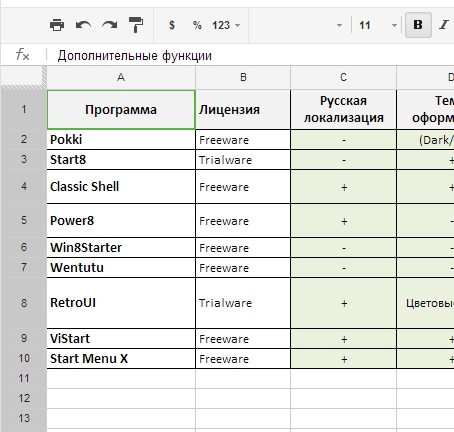Redo the last action

(110, 25)
